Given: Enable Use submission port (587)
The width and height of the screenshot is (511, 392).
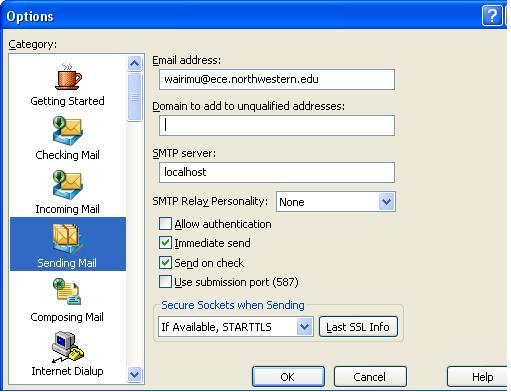Looking at the screenshot, I should click(x=165, y=282).
